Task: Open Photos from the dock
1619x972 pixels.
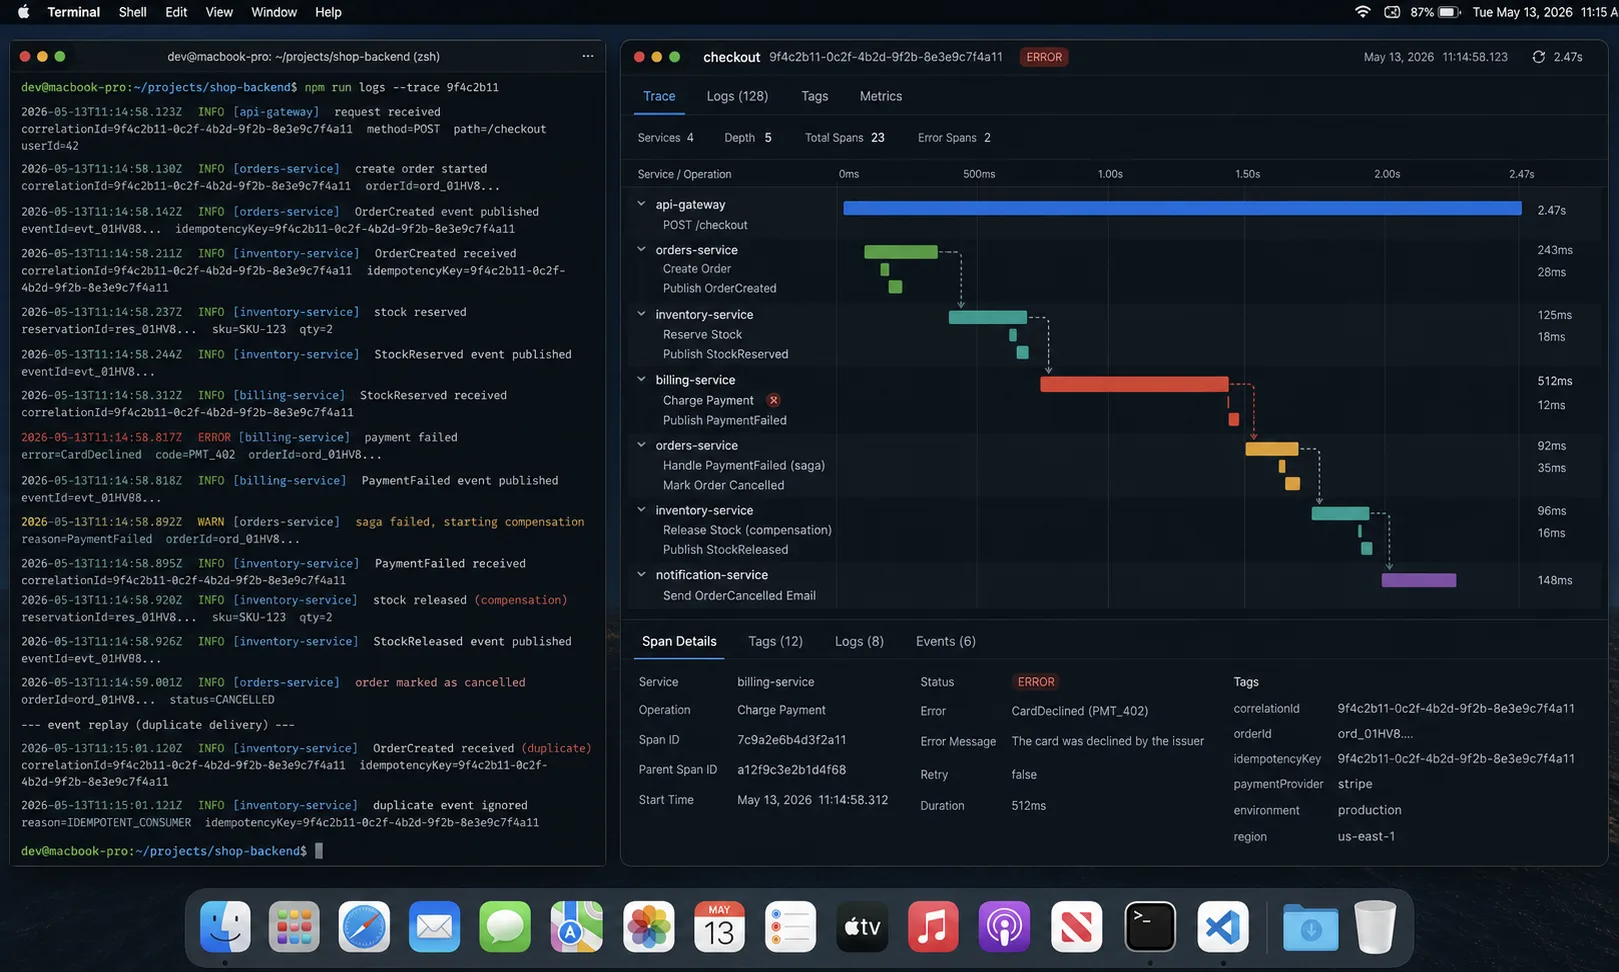Action: click(649, 926)
